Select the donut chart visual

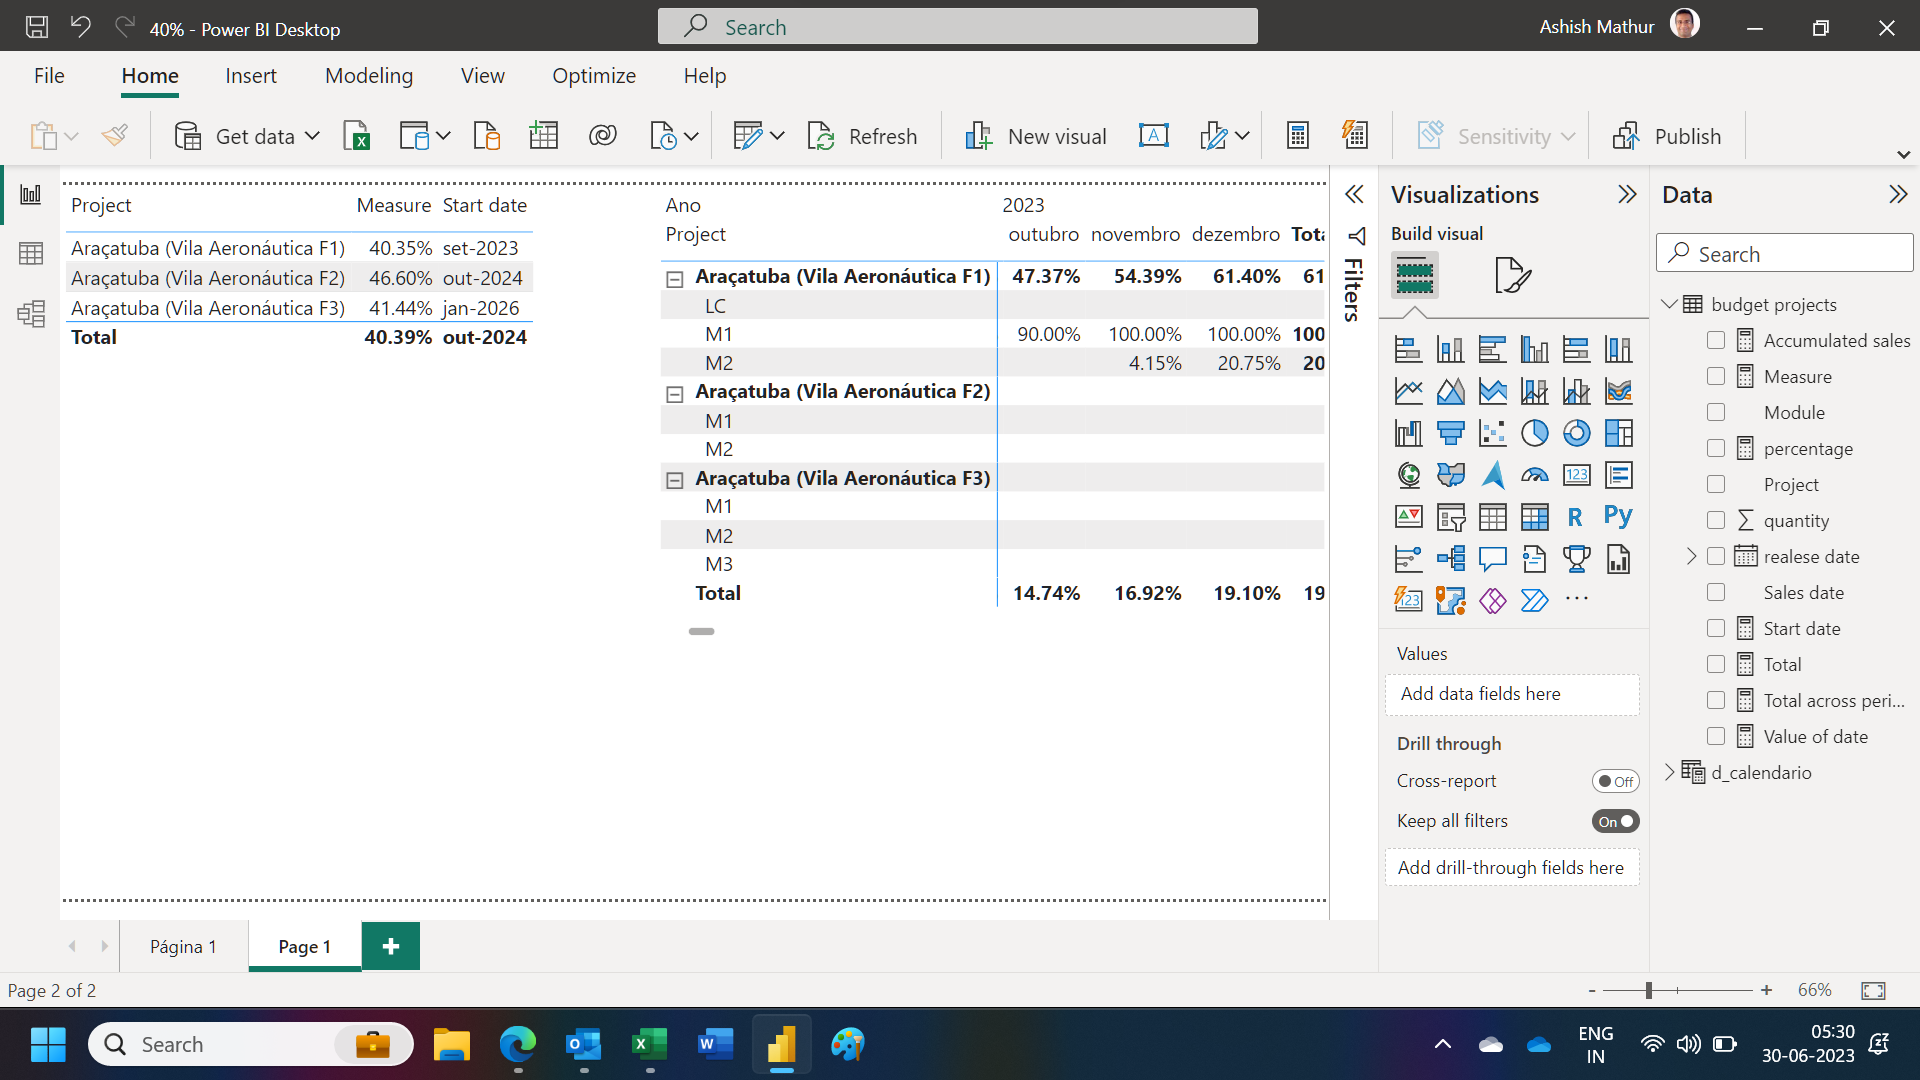coord(1576,433)
